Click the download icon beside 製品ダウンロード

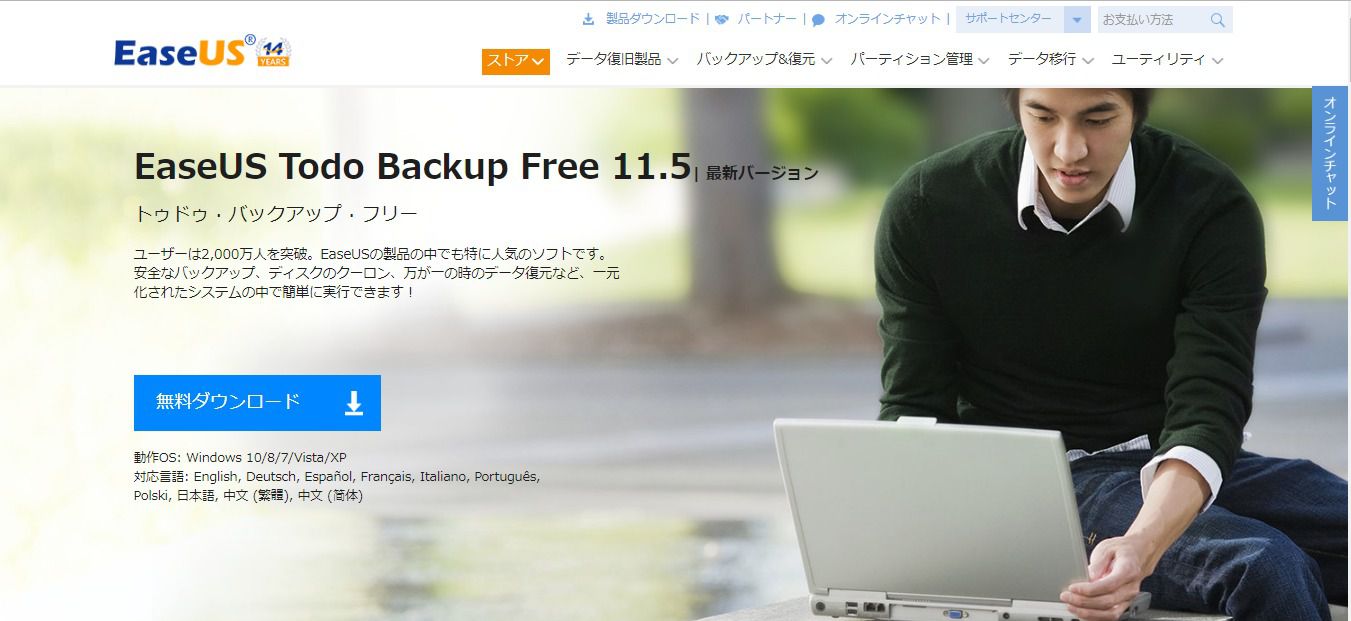coord(588,19)
